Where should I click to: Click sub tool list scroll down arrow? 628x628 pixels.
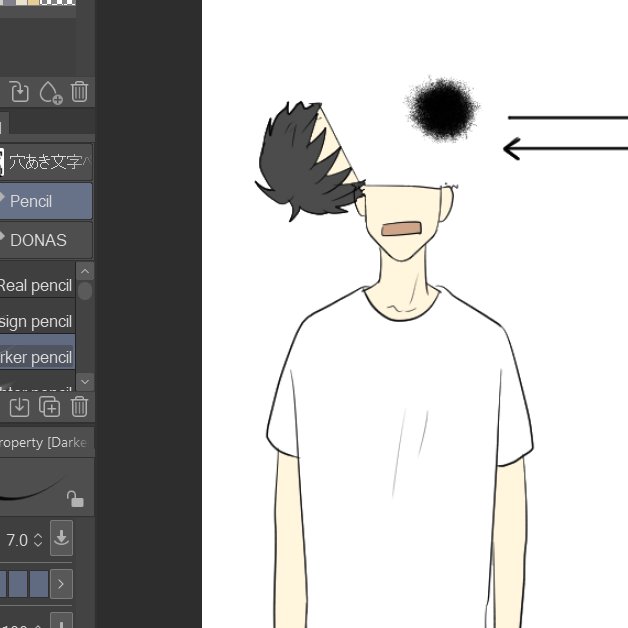[x=85, y=382]
